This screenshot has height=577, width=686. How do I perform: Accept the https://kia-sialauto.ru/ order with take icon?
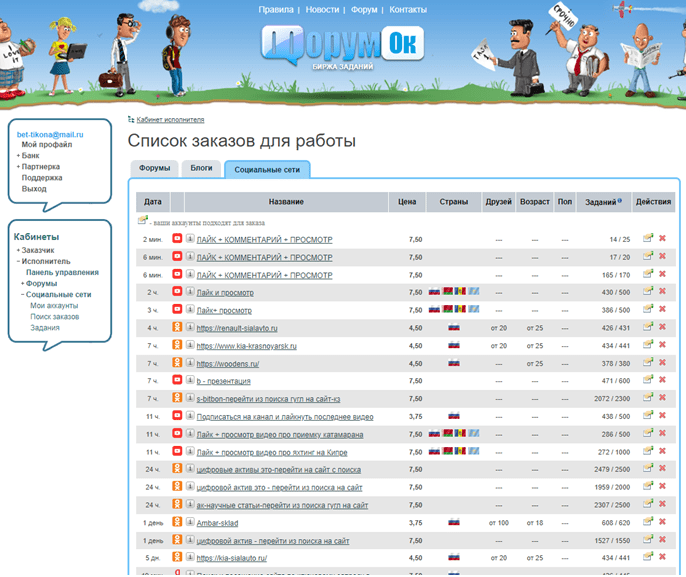(x=648, y=556)
